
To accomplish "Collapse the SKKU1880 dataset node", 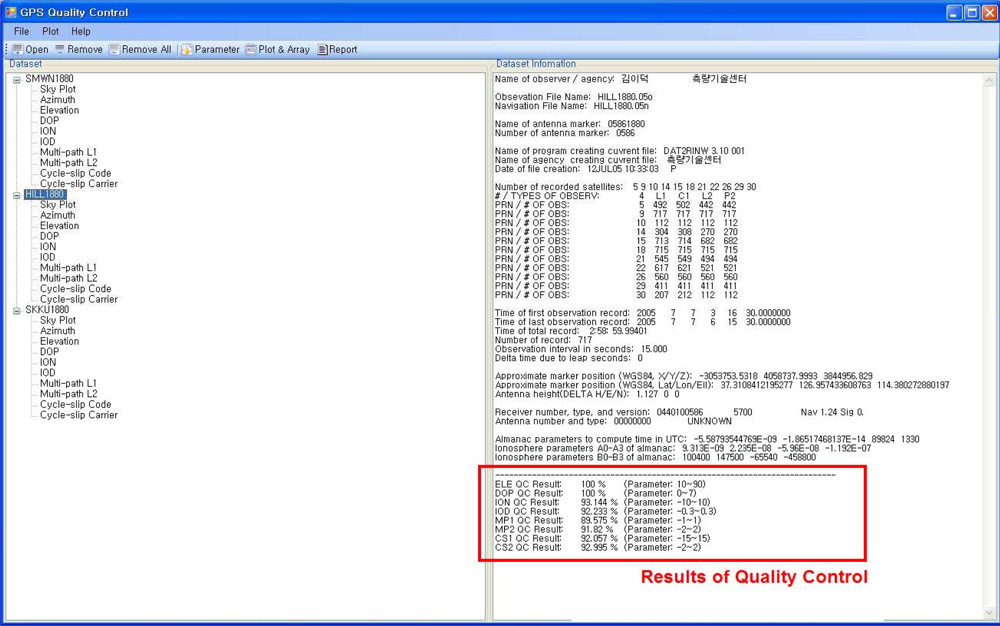I will pyautogui.click(x=17, y=310).
